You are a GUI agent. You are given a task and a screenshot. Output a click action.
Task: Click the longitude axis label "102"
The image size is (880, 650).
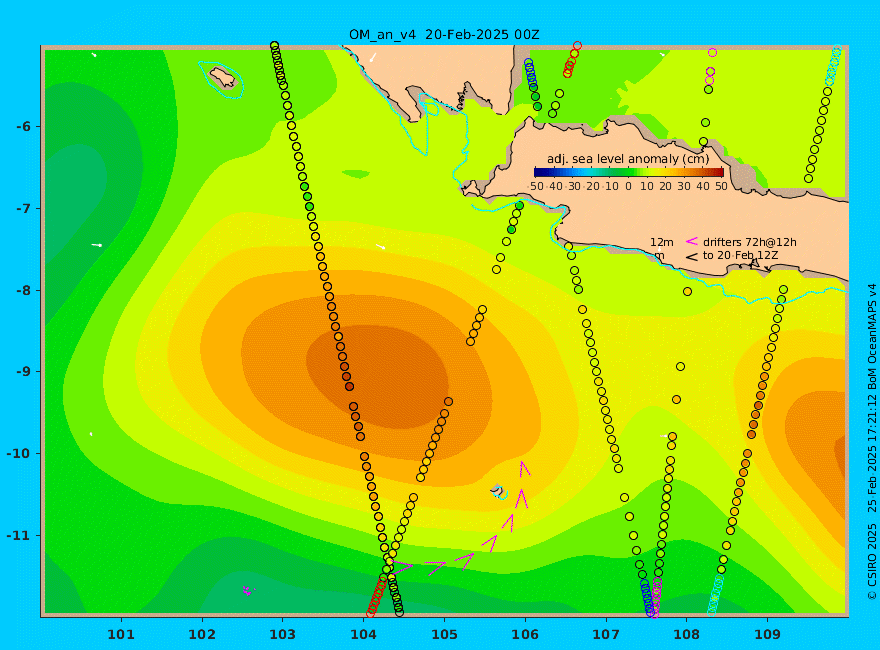[x=201, y=635]
